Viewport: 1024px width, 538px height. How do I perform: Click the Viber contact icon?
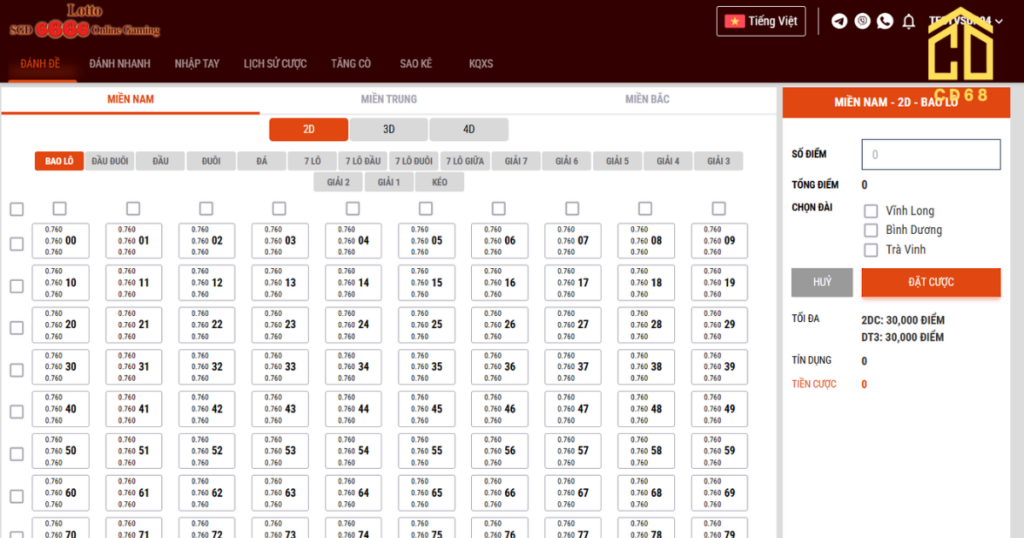pyautogui.click(x=862, y=21)
